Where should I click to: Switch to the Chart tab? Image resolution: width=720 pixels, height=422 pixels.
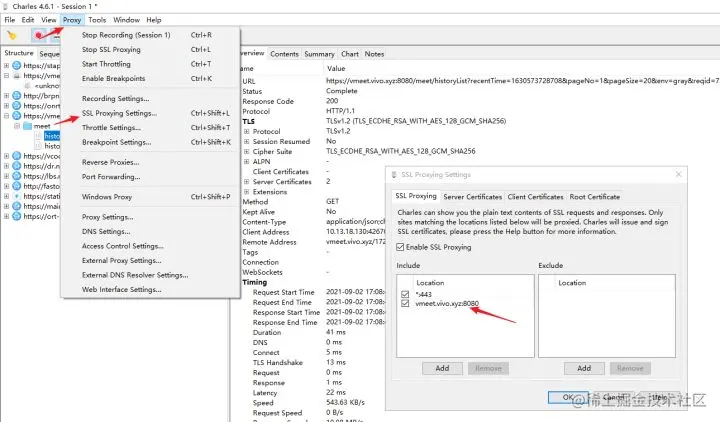349,54
